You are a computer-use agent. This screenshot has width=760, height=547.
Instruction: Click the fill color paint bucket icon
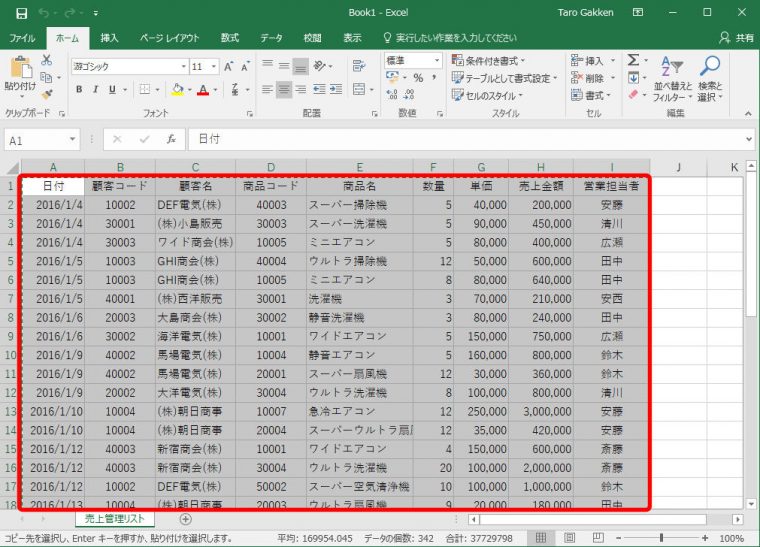click(x=177, y=89)
